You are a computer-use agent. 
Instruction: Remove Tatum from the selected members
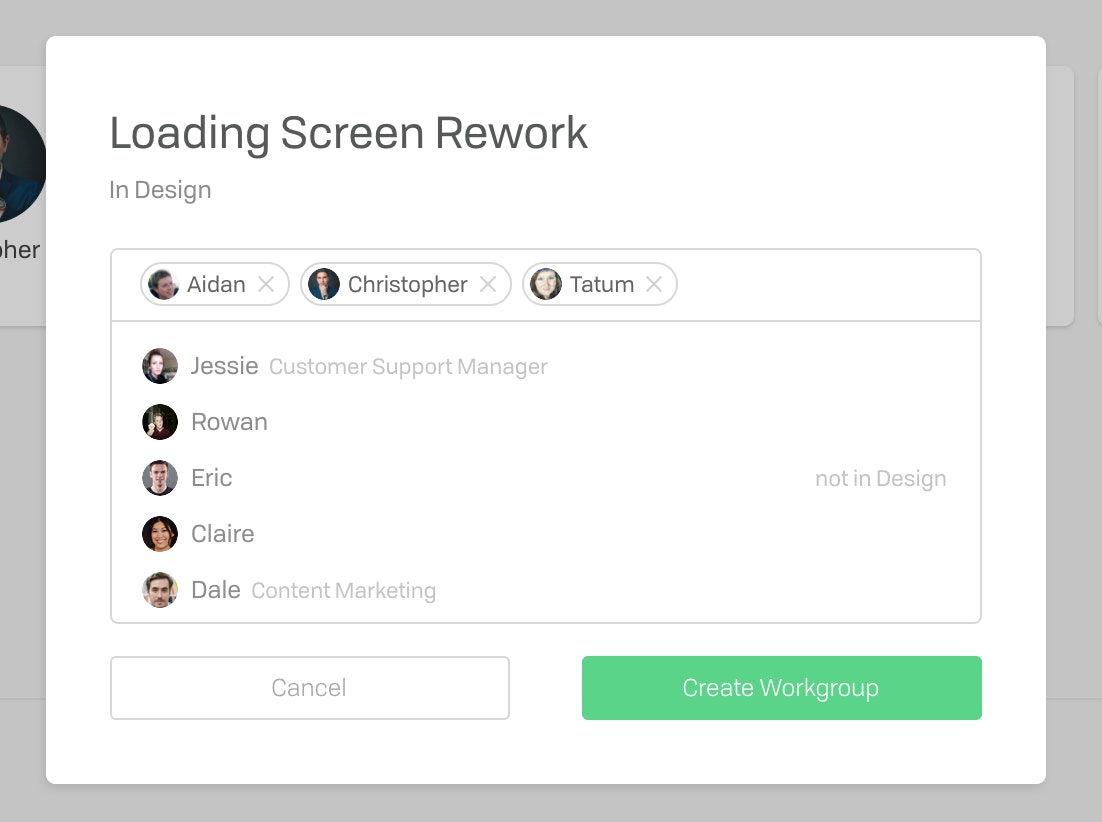click(654, 285)
